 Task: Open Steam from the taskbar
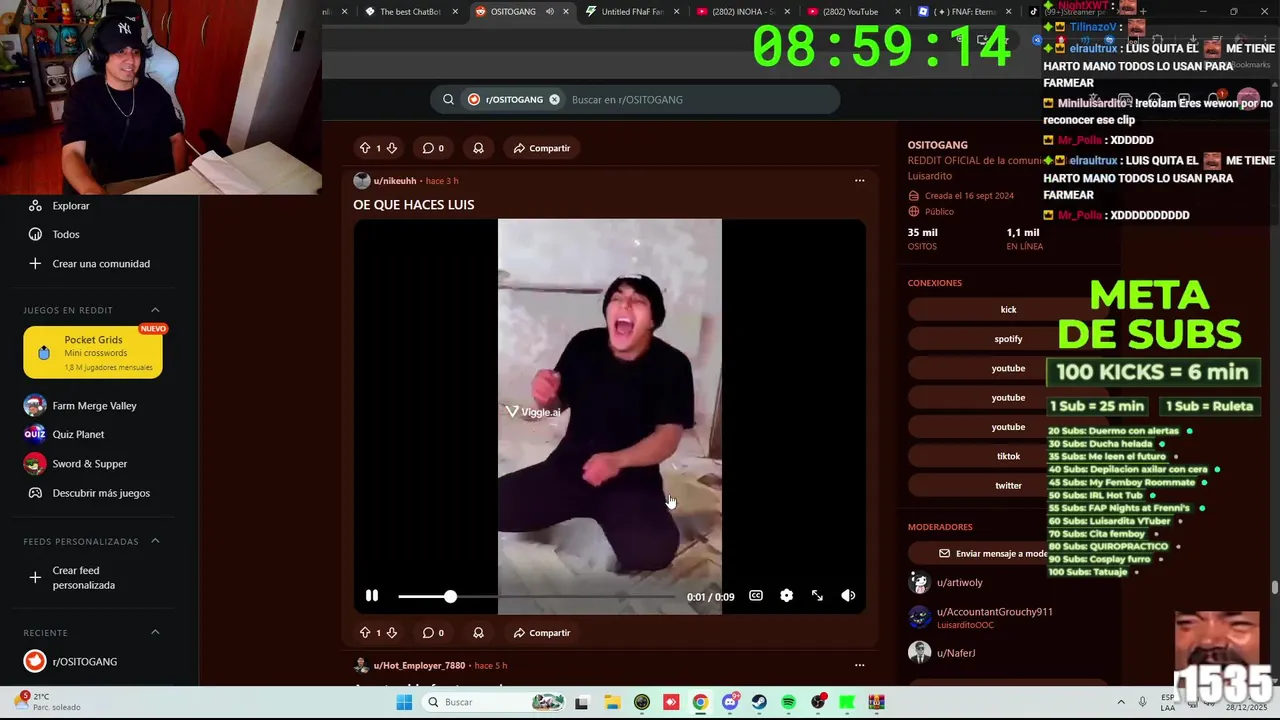click(759, 702)
